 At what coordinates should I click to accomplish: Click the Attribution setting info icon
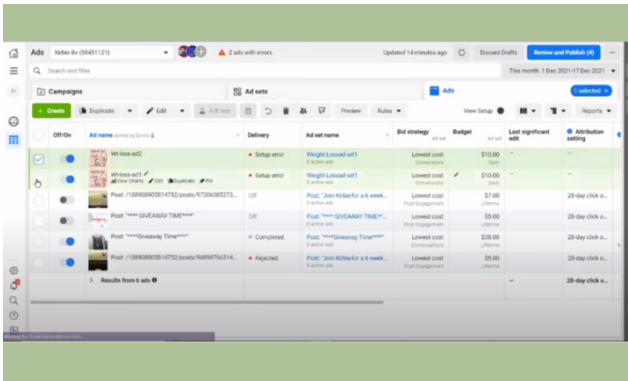[x=570, y=131]
